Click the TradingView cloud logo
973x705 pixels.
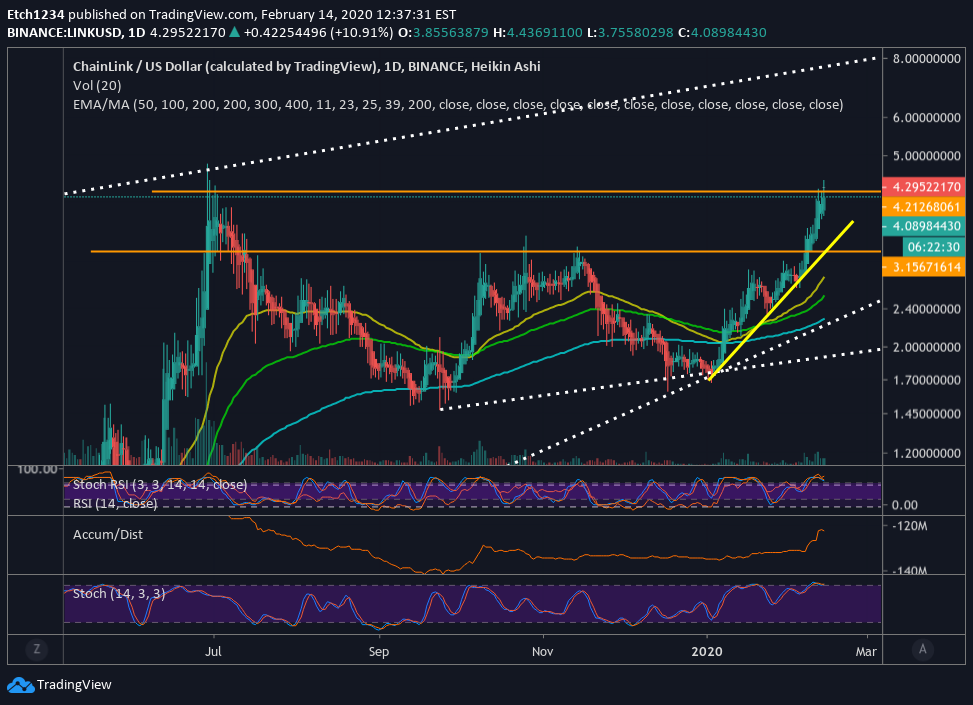point(20,685)
